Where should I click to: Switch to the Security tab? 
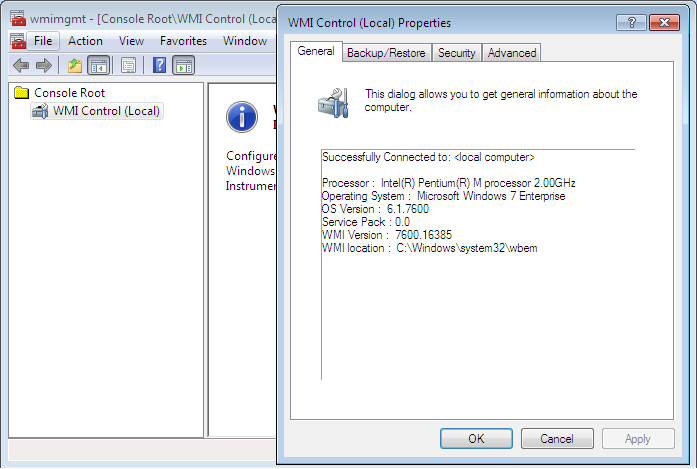point(456,53)
